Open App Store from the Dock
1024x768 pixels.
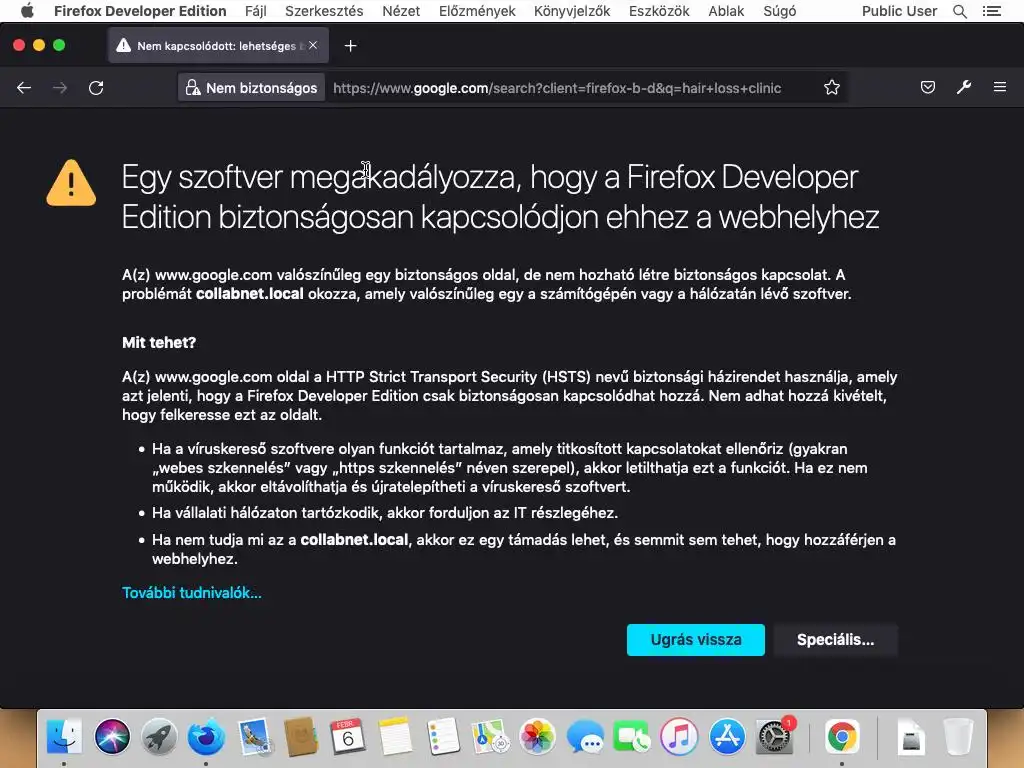[x=727, y=737]
